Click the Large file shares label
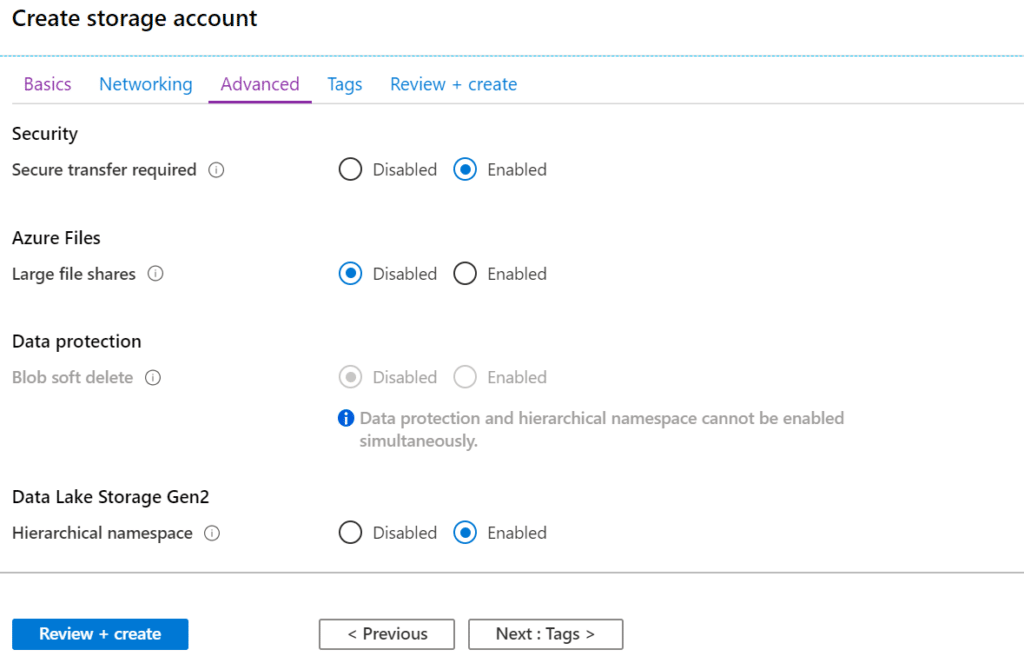The width and height of the screenshot is (1024, 663). coord(74,274)
